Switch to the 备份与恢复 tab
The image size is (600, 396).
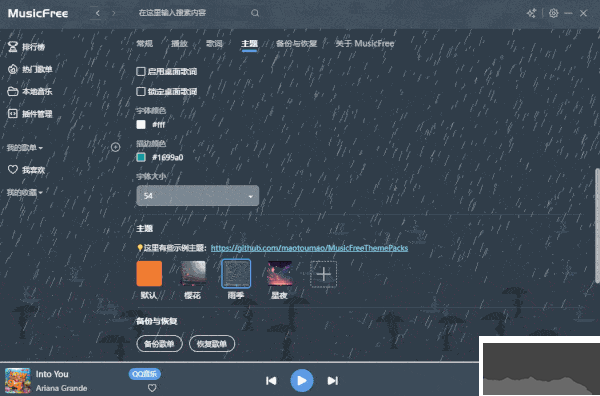[x=297, y=44]
